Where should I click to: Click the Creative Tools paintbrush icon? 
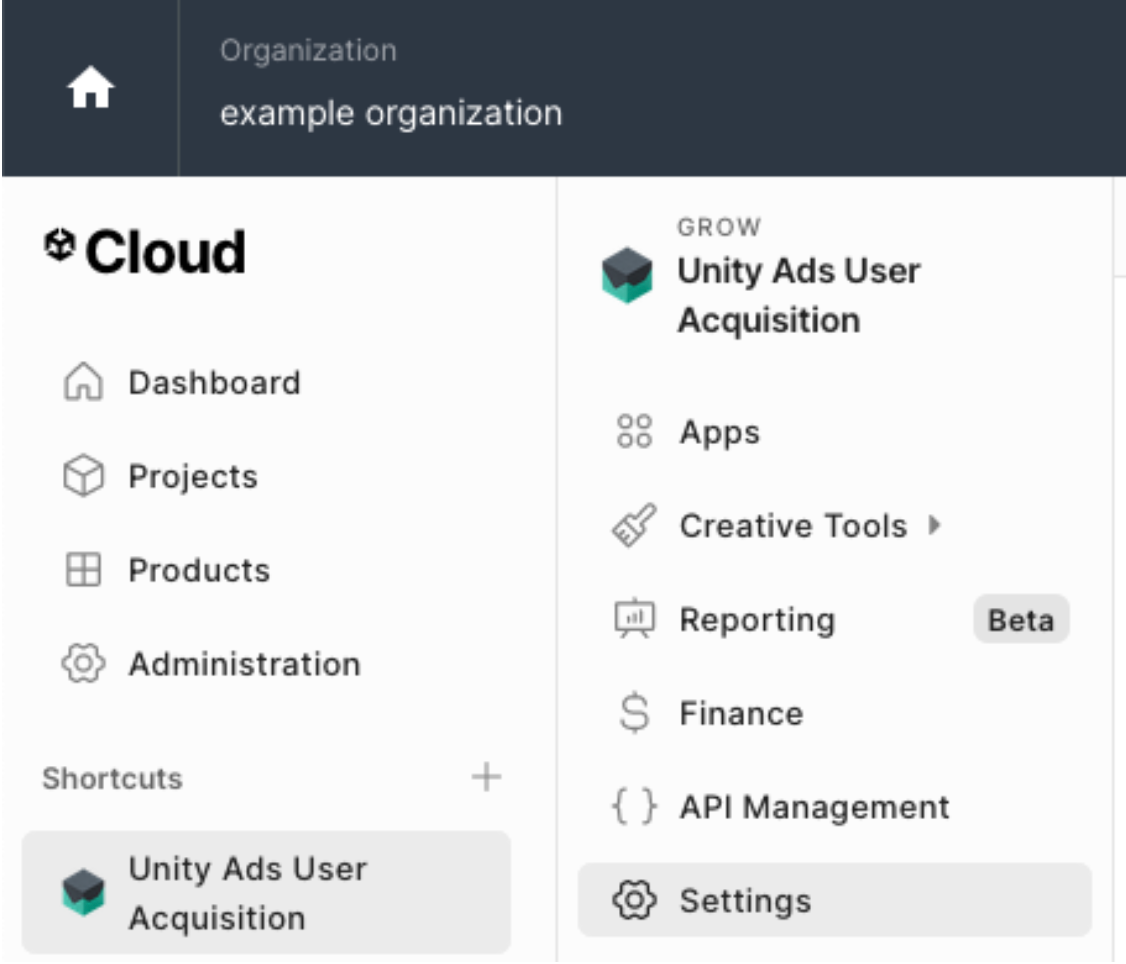pyautogui.click(x=634, y=525)
